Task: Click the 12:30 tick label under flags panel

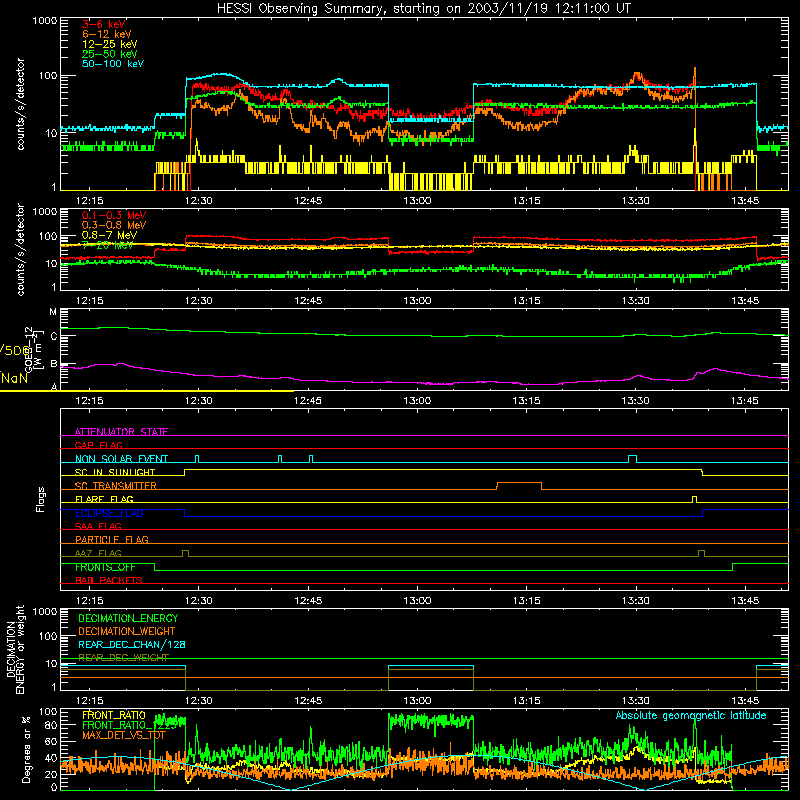Action: pos(198,601)
